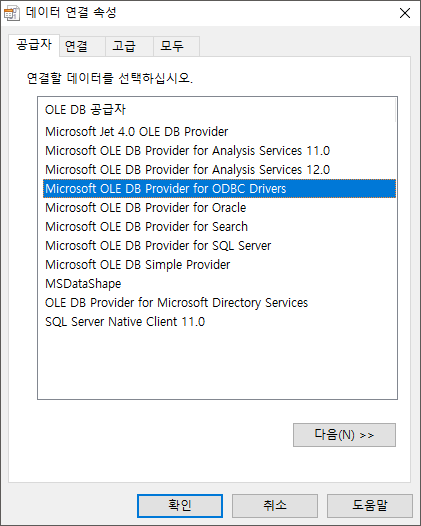
Task: Choose SQL Server Native Client 11.0
Action: tap(219, 322)
